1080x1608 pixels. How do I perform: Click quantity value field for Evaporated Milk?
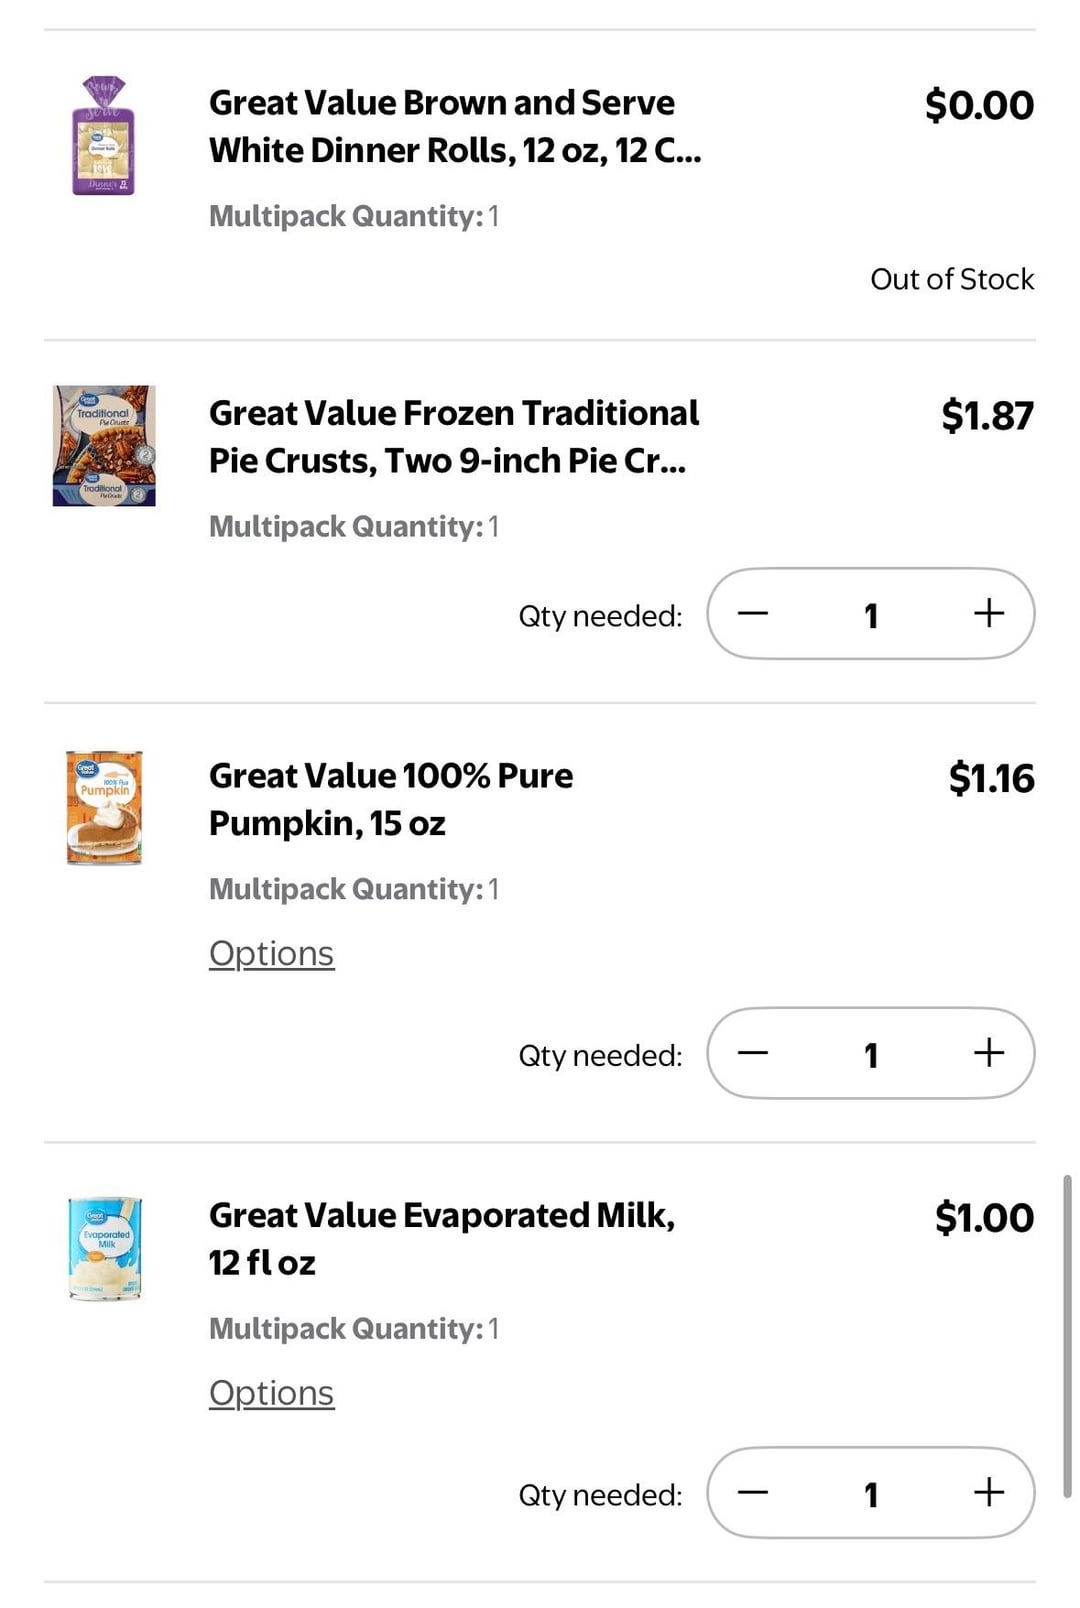click(871, 1494)
